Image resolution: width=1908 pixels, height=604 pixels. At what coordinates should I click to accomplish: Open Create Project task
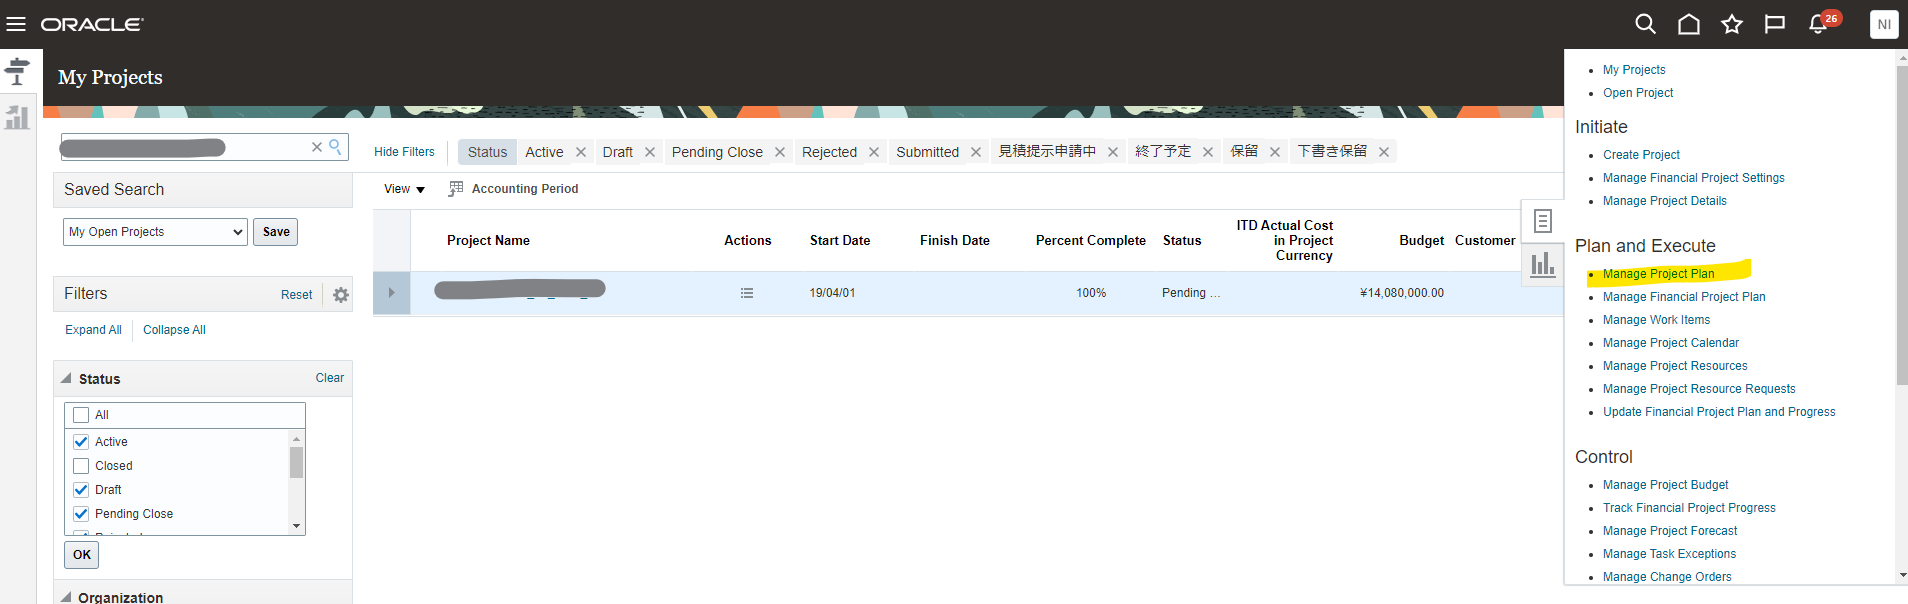pyautogui.click(x=1641, y=155)
